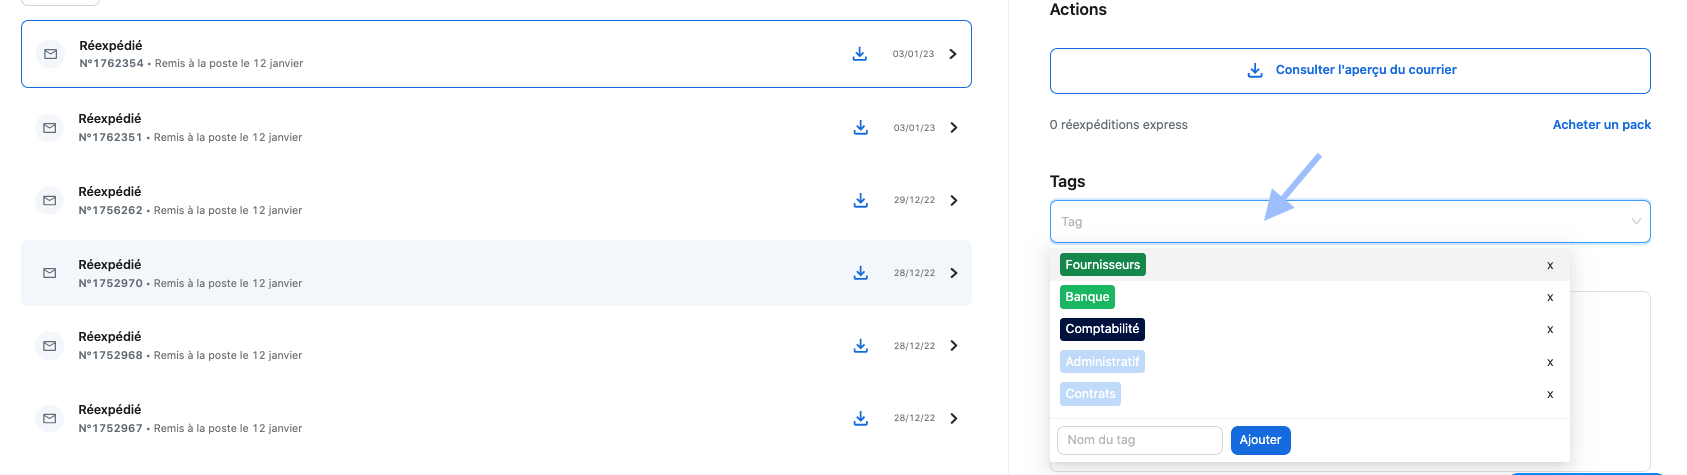Select the Banque tag option
Viewport: 1687px width, 475px height.
tap(1087, 297)
